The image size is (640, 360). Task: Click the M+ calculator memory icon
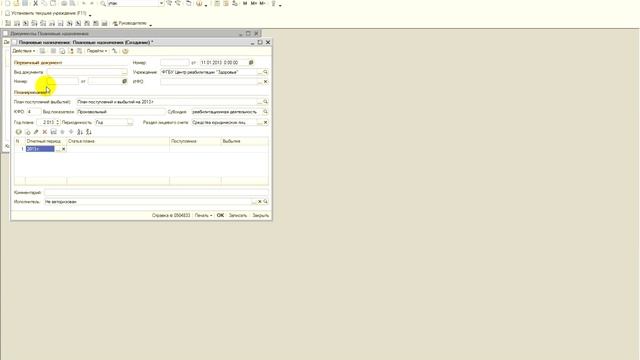pos(253,3)
